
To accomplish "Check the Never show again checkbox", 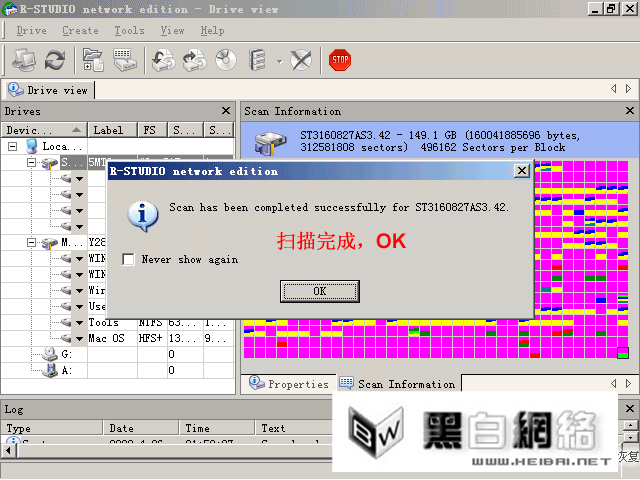I will [128, 259].
